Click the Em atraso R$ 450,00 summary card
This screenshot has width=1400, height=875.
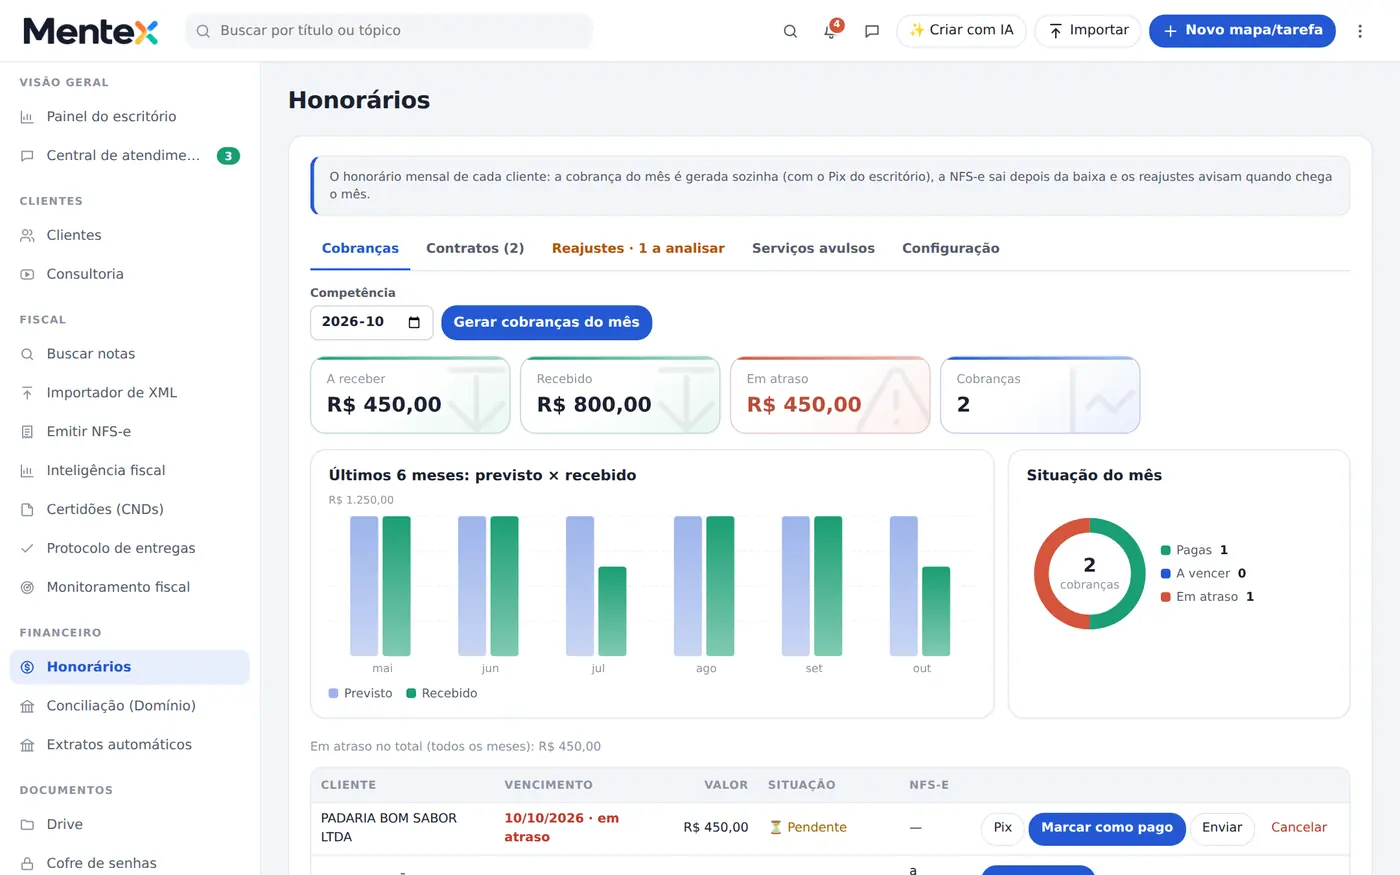click(x=830, y=395)
